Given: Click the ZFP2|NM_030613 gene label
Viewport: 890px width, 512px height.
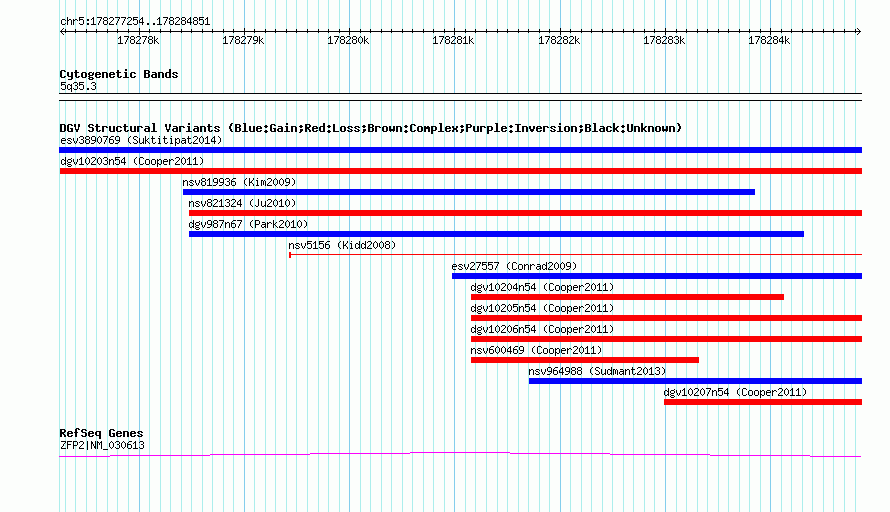Looking at the screenshot, I should pyautogui.click(x=102, y=446).
